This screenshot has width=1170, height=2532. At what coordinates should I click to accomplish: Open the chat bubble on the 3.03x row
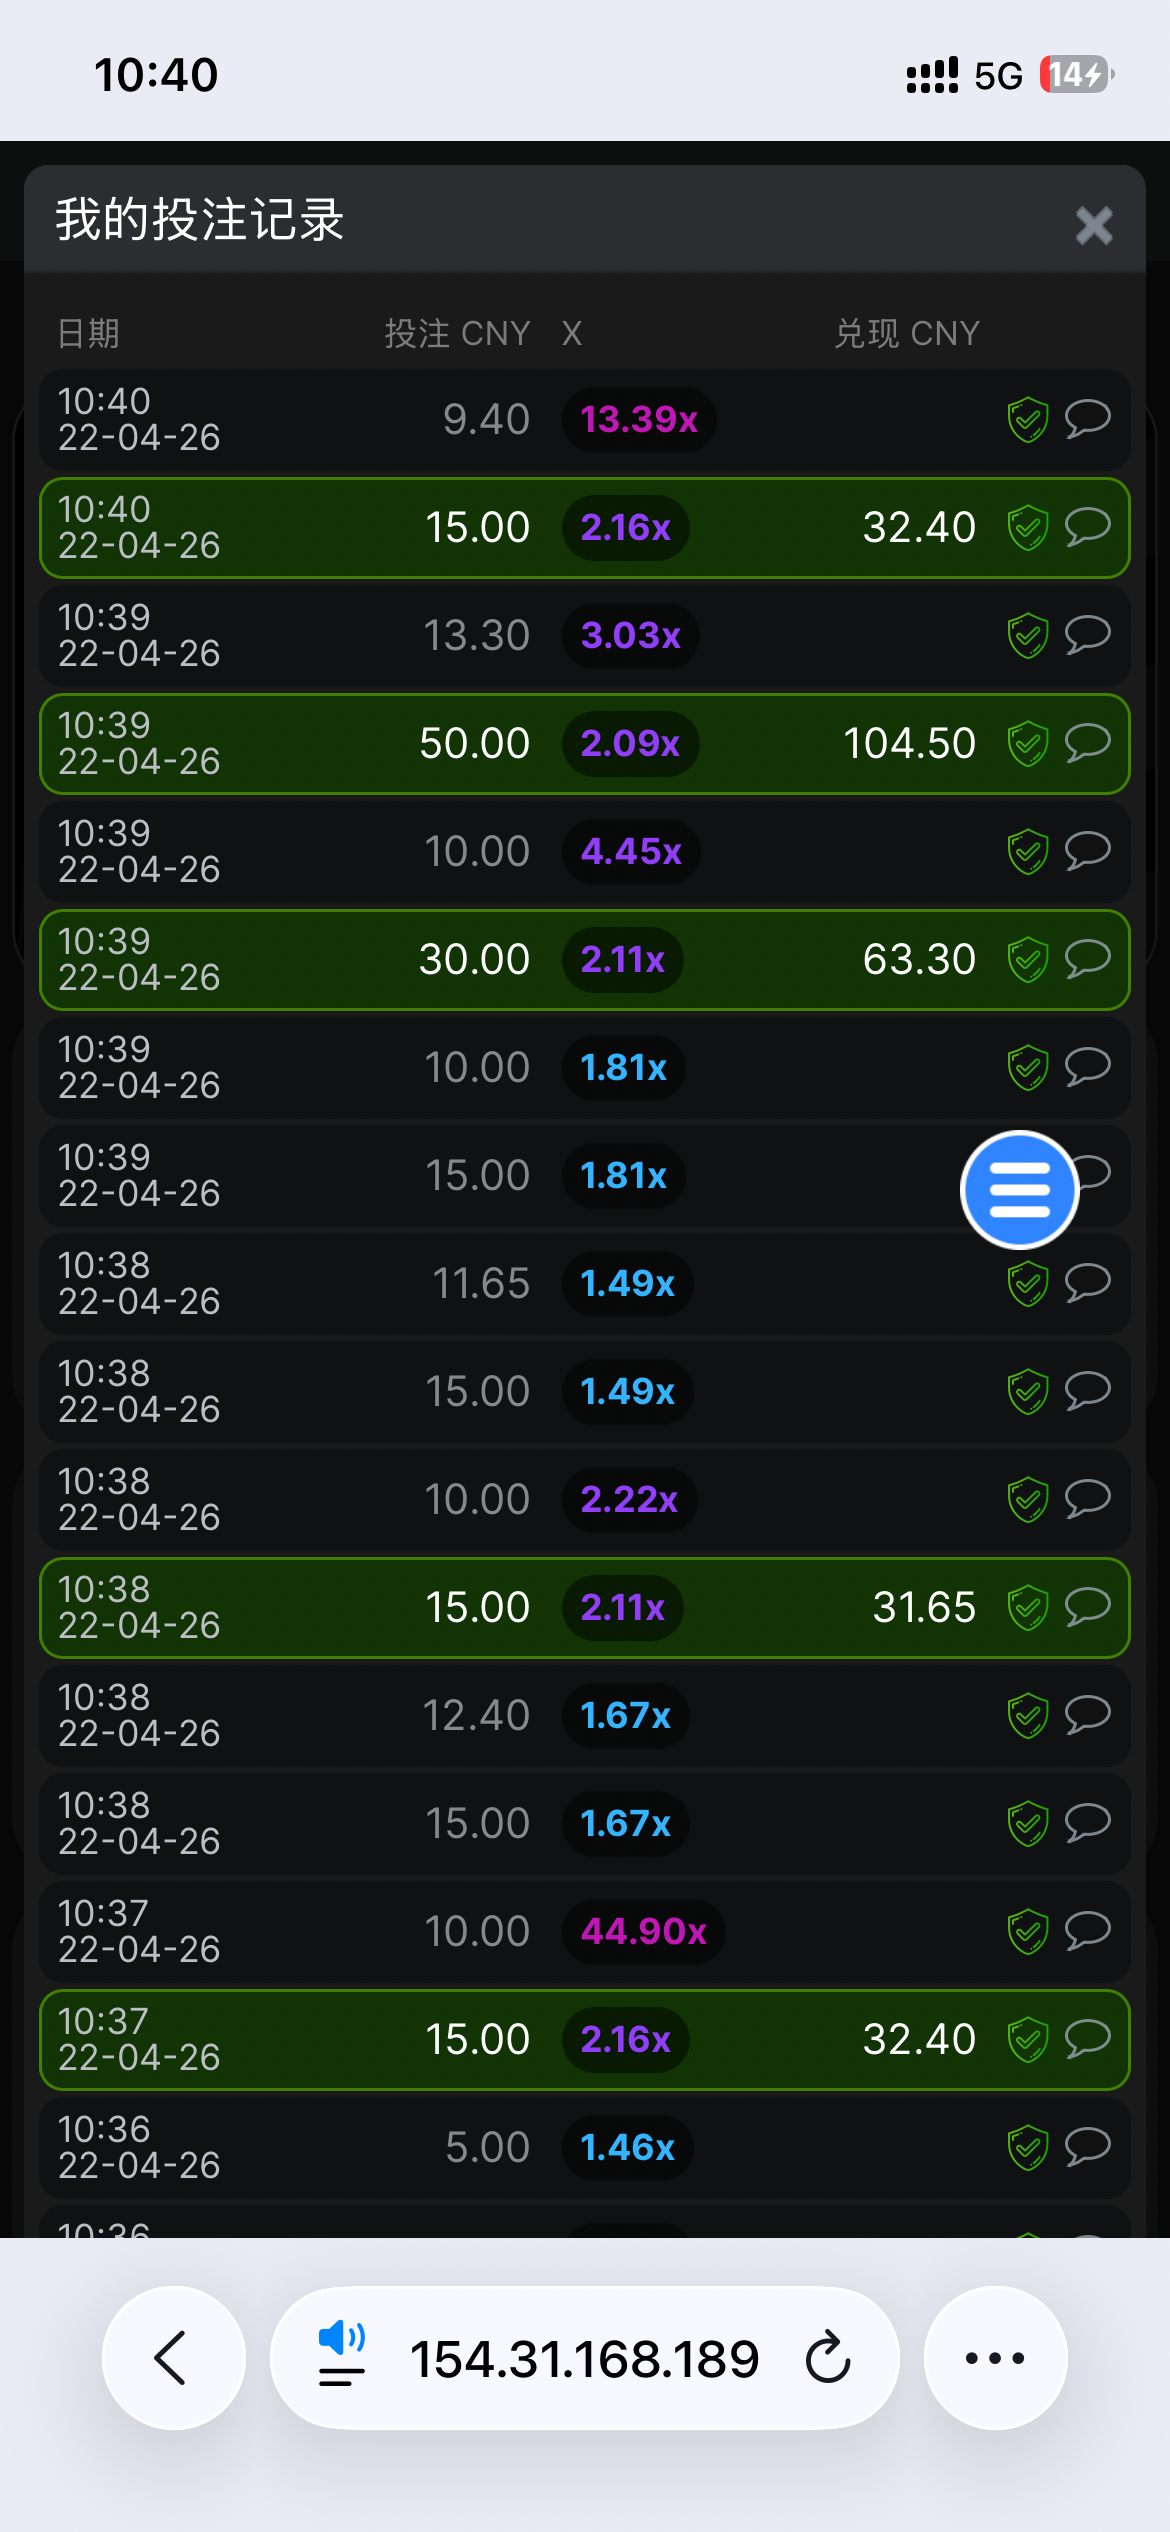[x=1087, y=634]
